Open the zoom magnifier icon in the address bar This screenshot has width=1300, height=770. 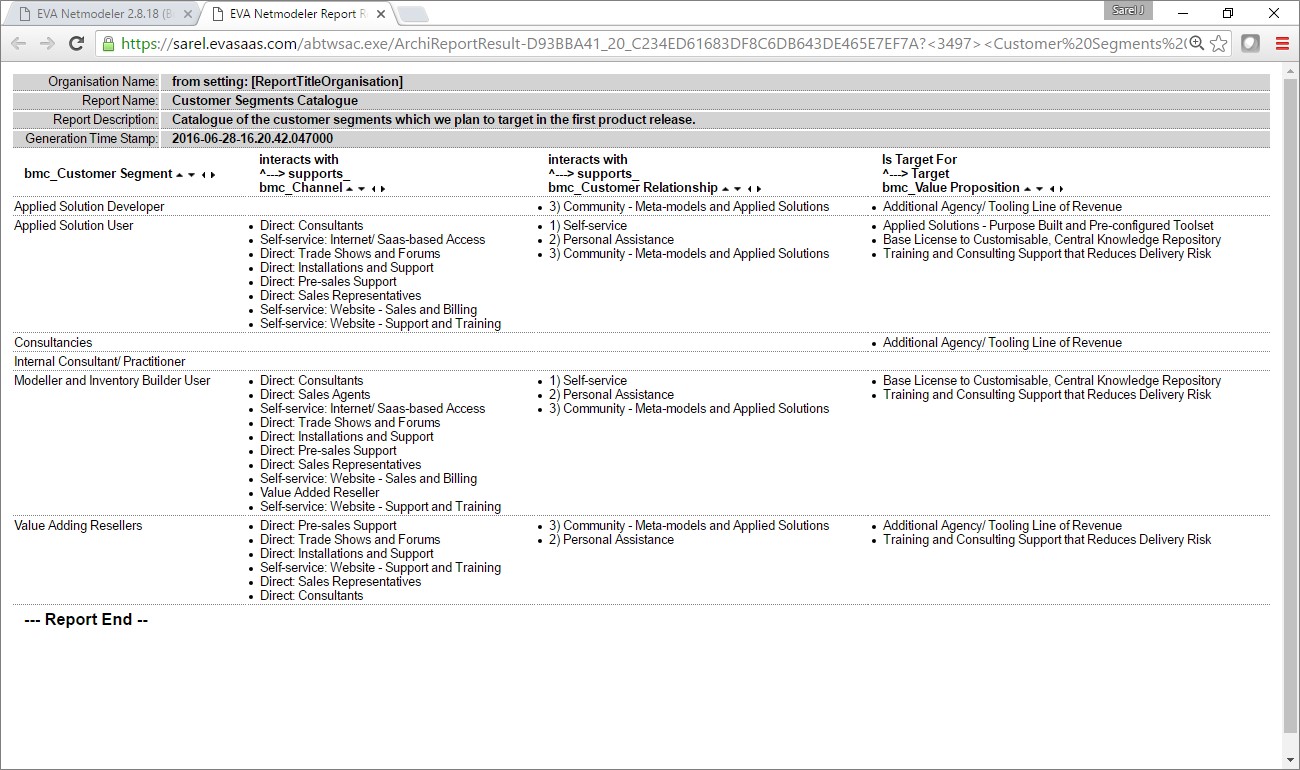[x=1196, y=43]
